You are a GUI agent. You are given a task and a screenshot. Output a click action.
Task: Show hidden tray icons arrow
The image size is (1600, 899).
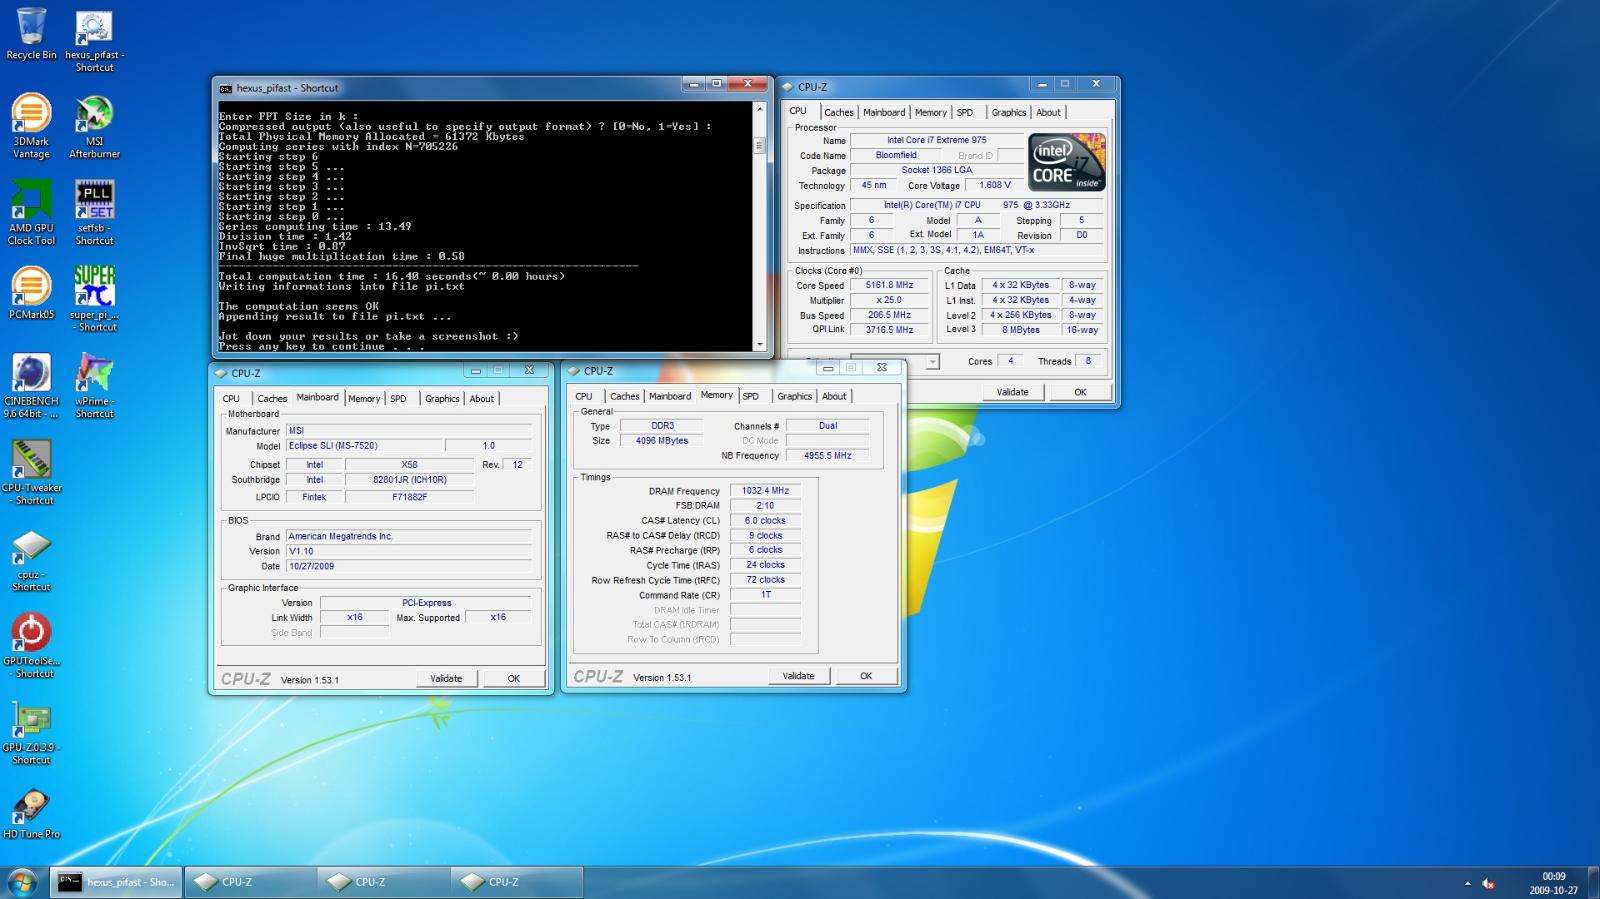1467,883
